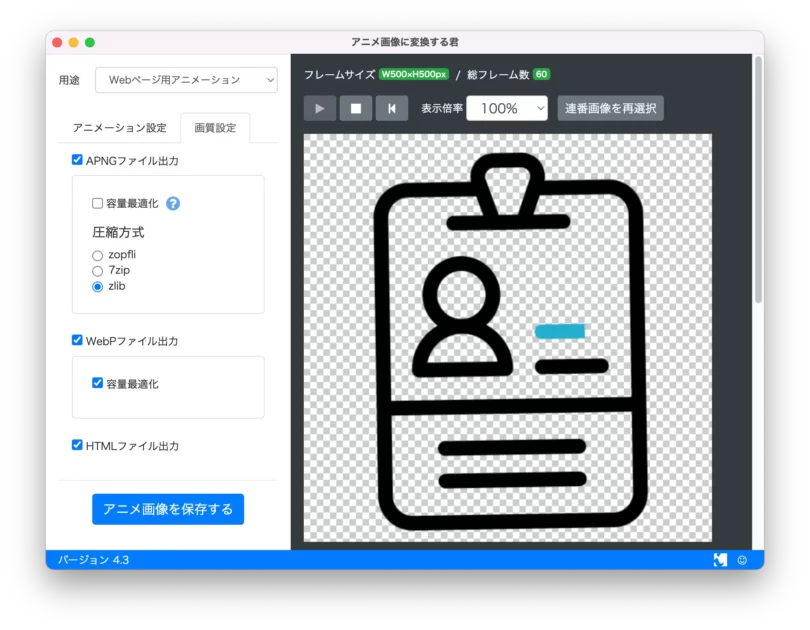Click the smiley face icon in status bar
810x630 pixels.
tap(742, 560)
